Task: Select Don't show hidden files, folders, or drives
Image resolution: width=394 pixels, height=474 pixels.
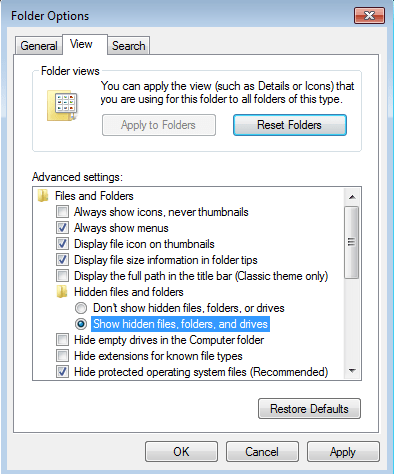Action: (x=81, y=308)
